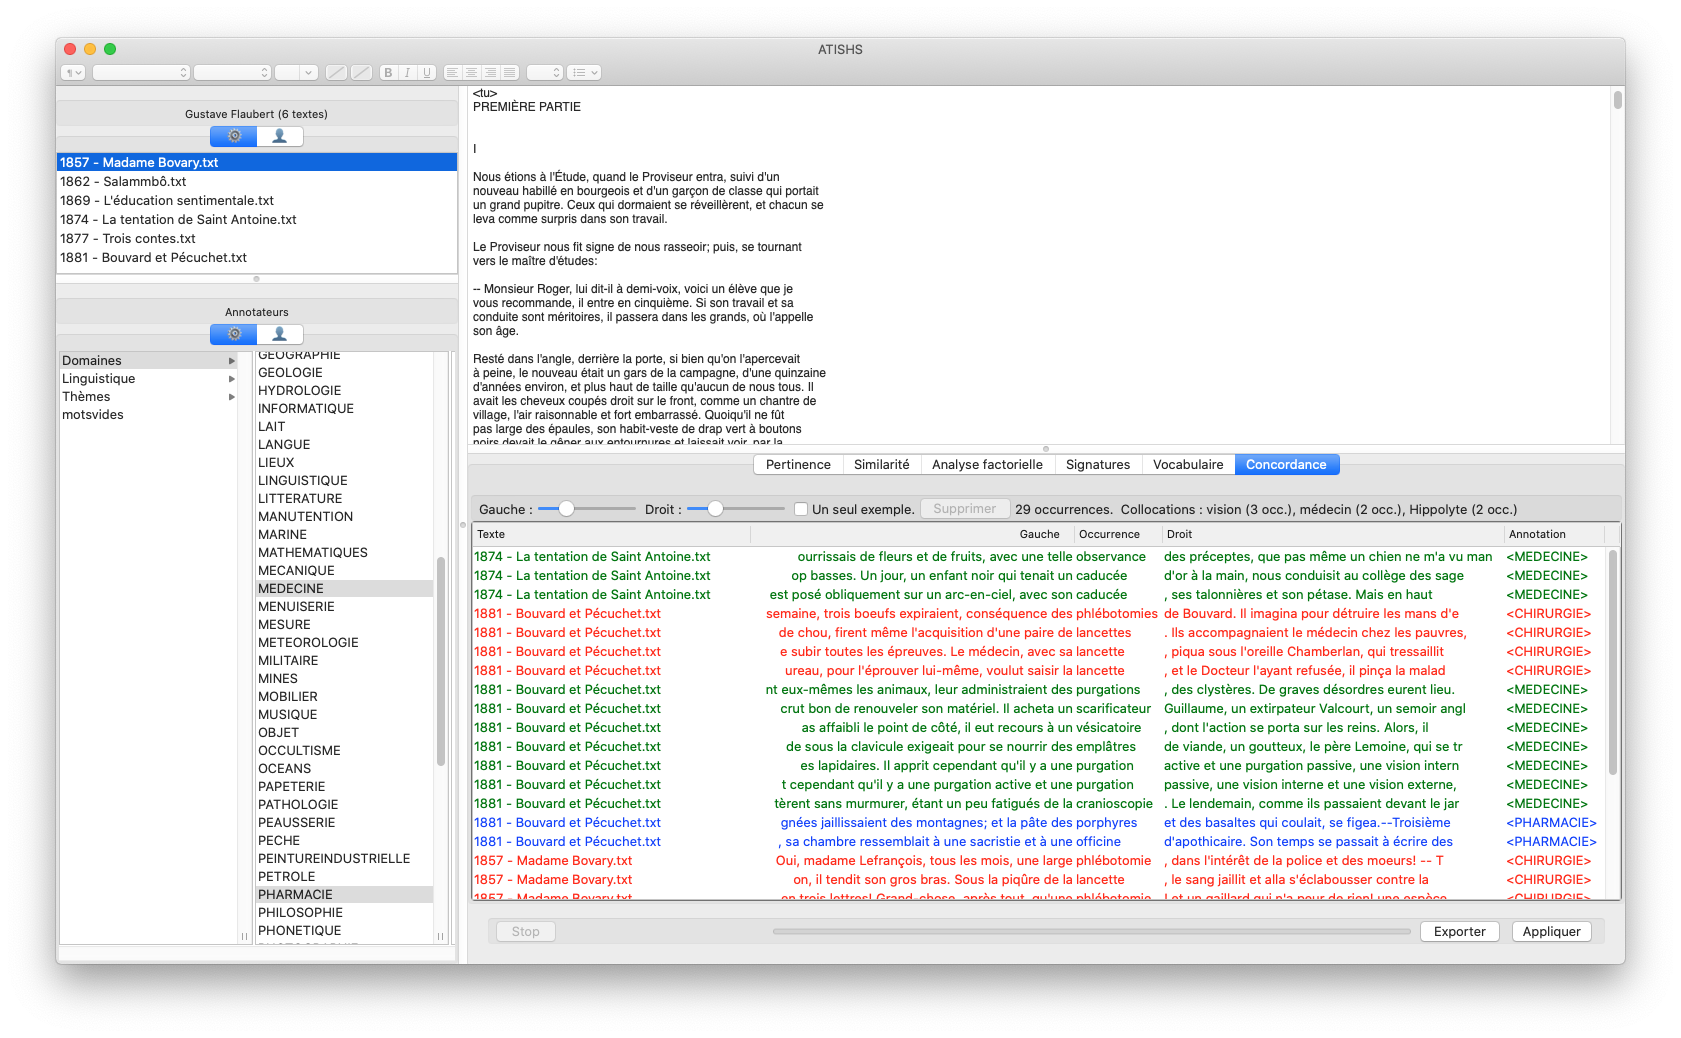Open the list style dropdown in toolbar
The image size is (1681, 1038).
[x=584, y=73]
